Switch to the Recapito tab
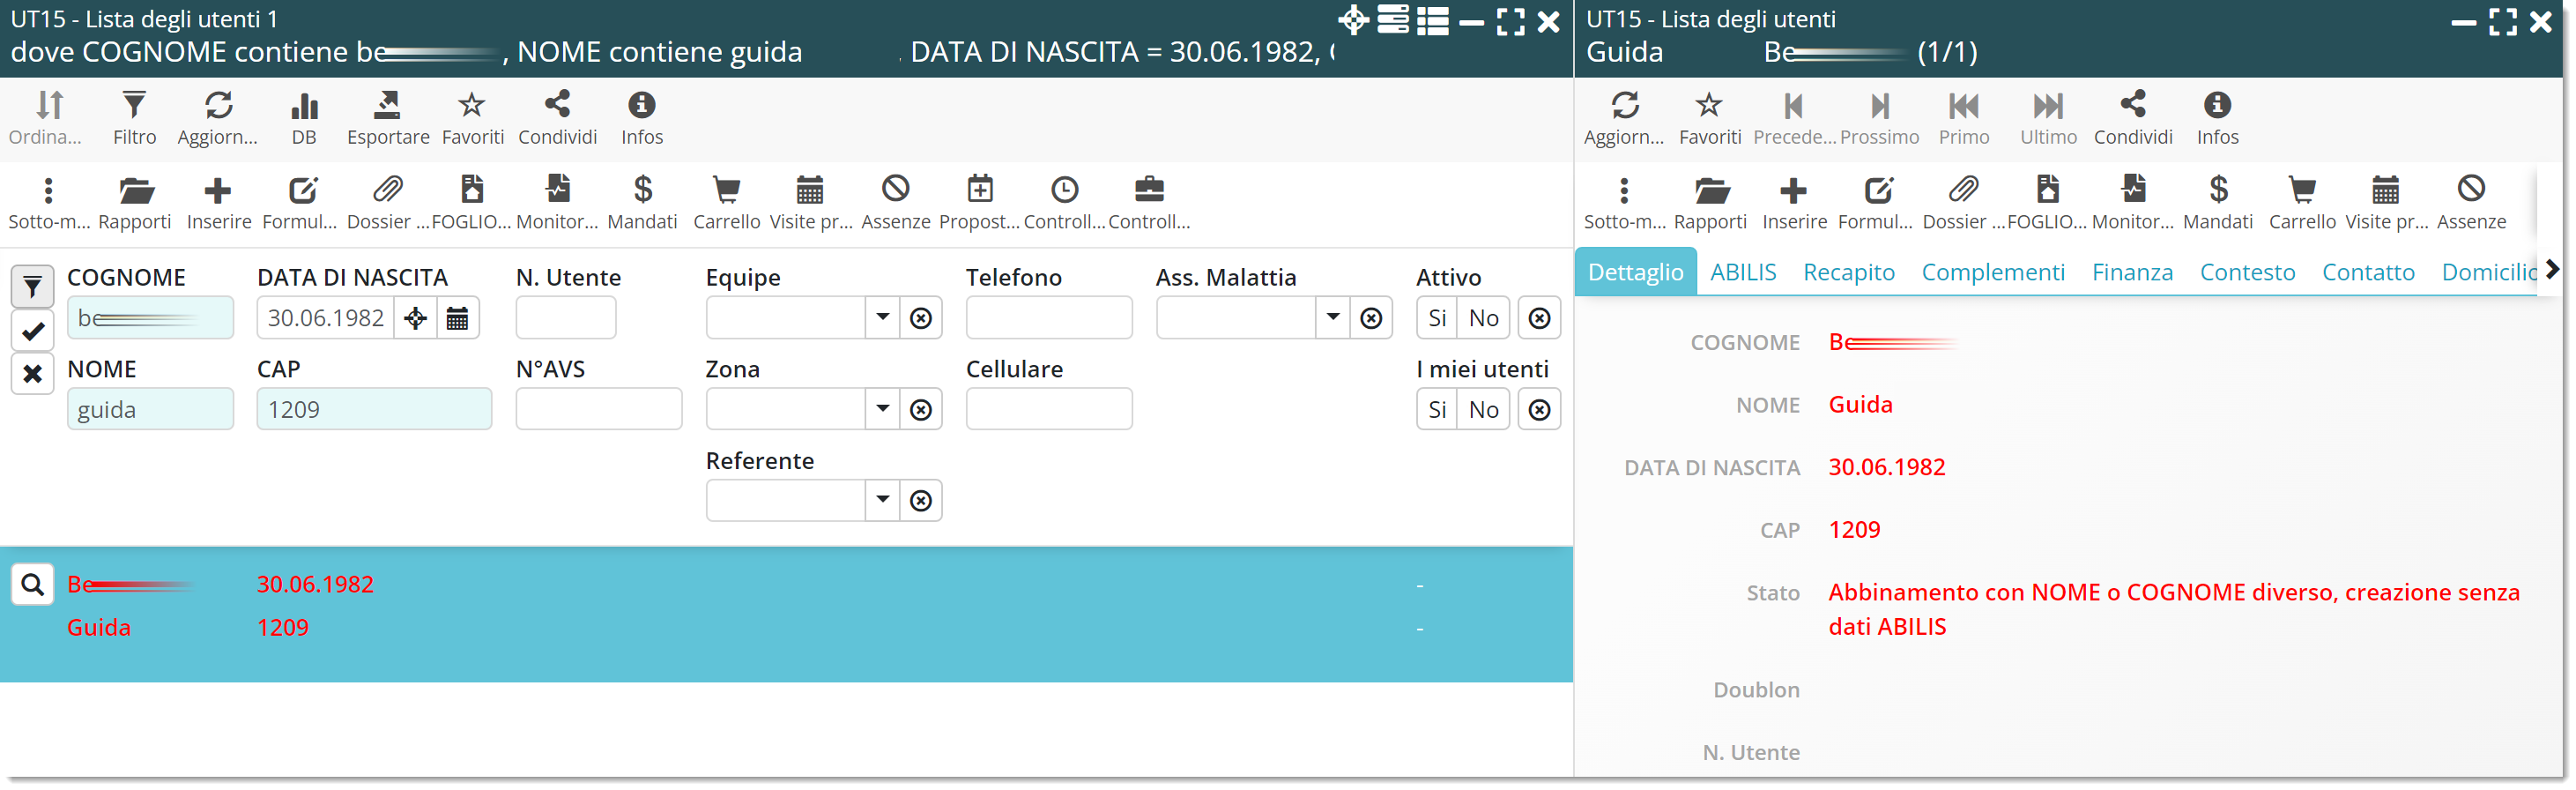Viewport: 2576px width, 790px height. pos(1848,272)
